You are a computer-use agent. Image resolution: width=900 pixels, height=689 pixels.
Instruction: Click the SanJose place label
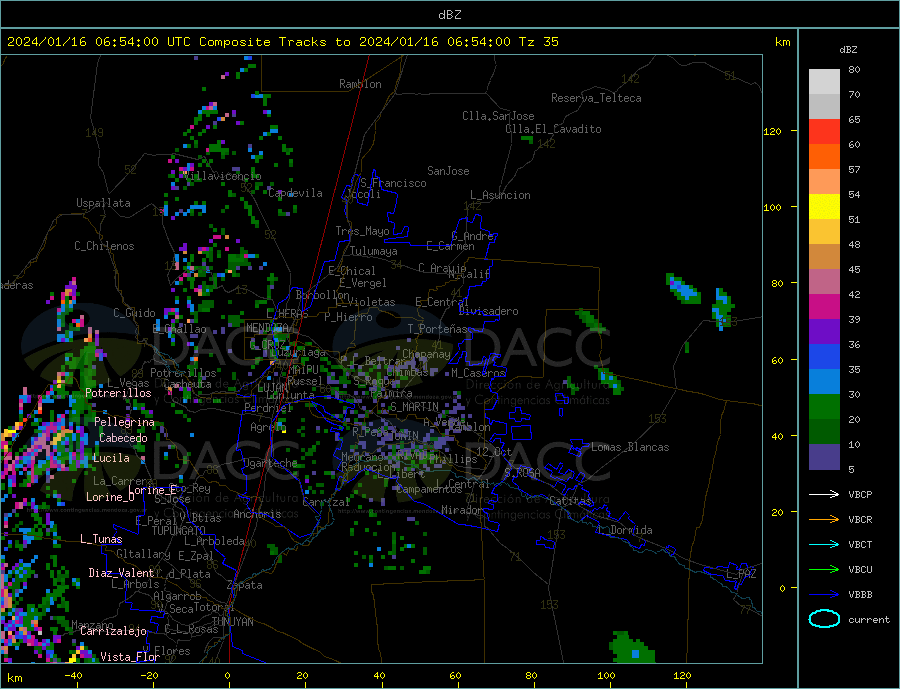[x=448, y=171]
